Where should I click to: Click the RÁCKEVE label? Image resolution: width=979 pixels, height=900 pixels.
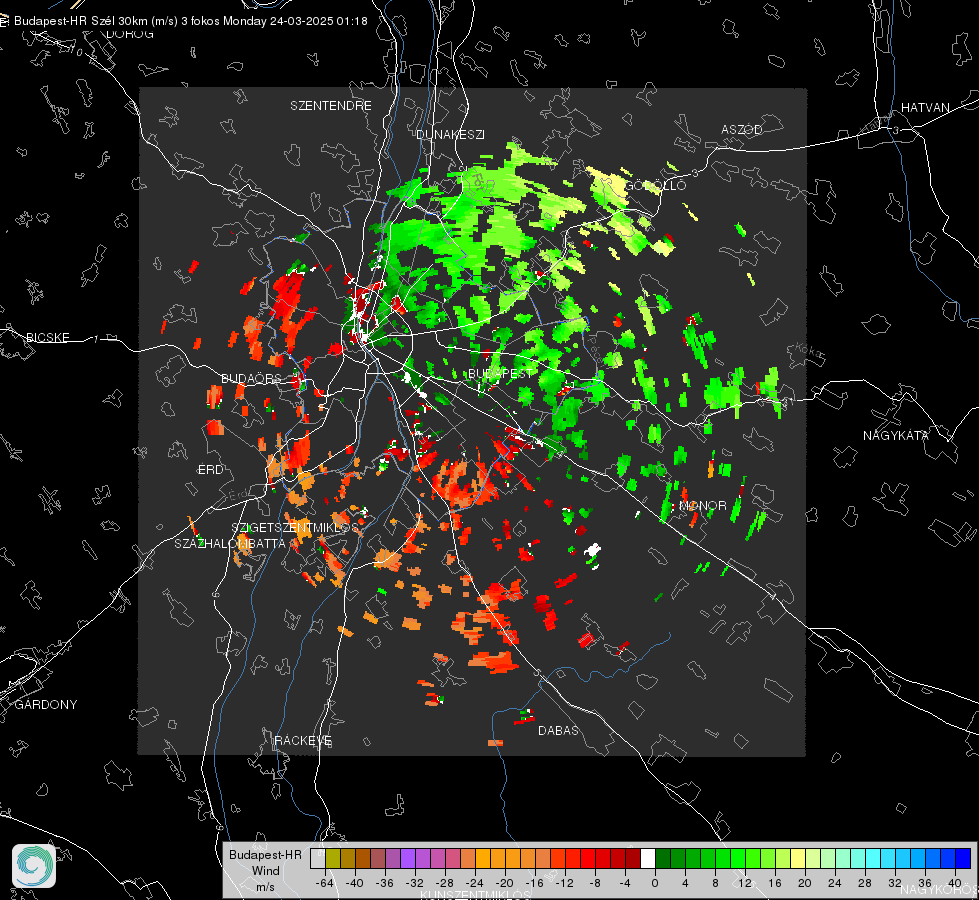click(303, 741)
